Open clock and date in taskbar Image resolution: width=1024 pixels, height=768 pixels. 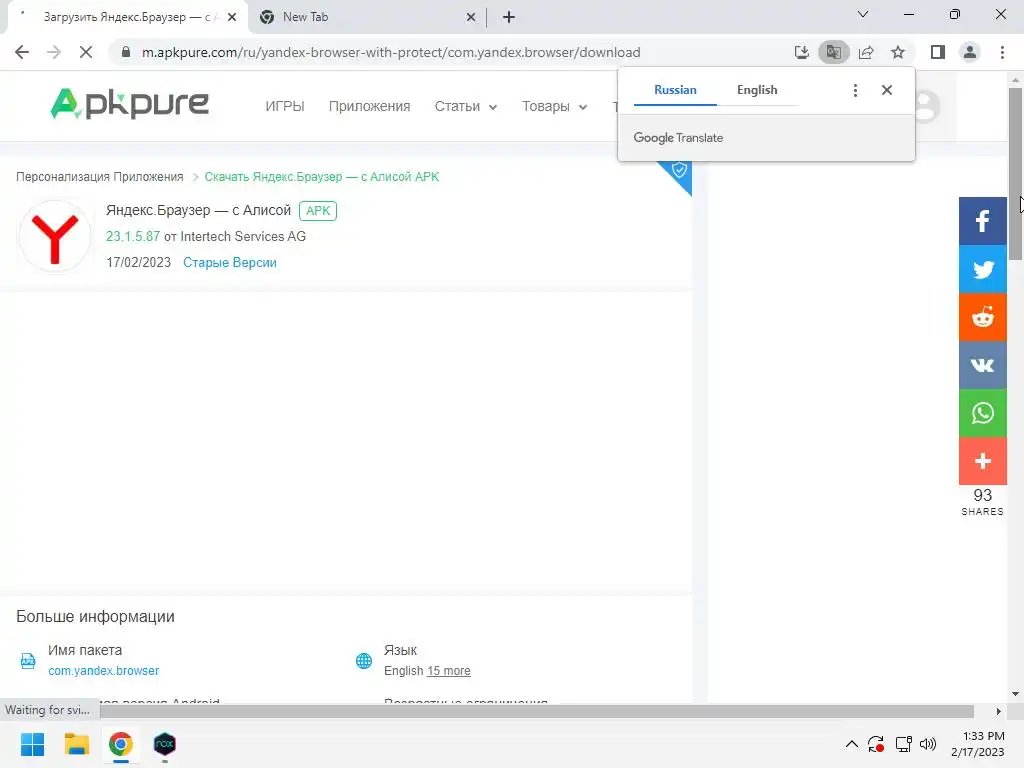click(x=978, y=744)
